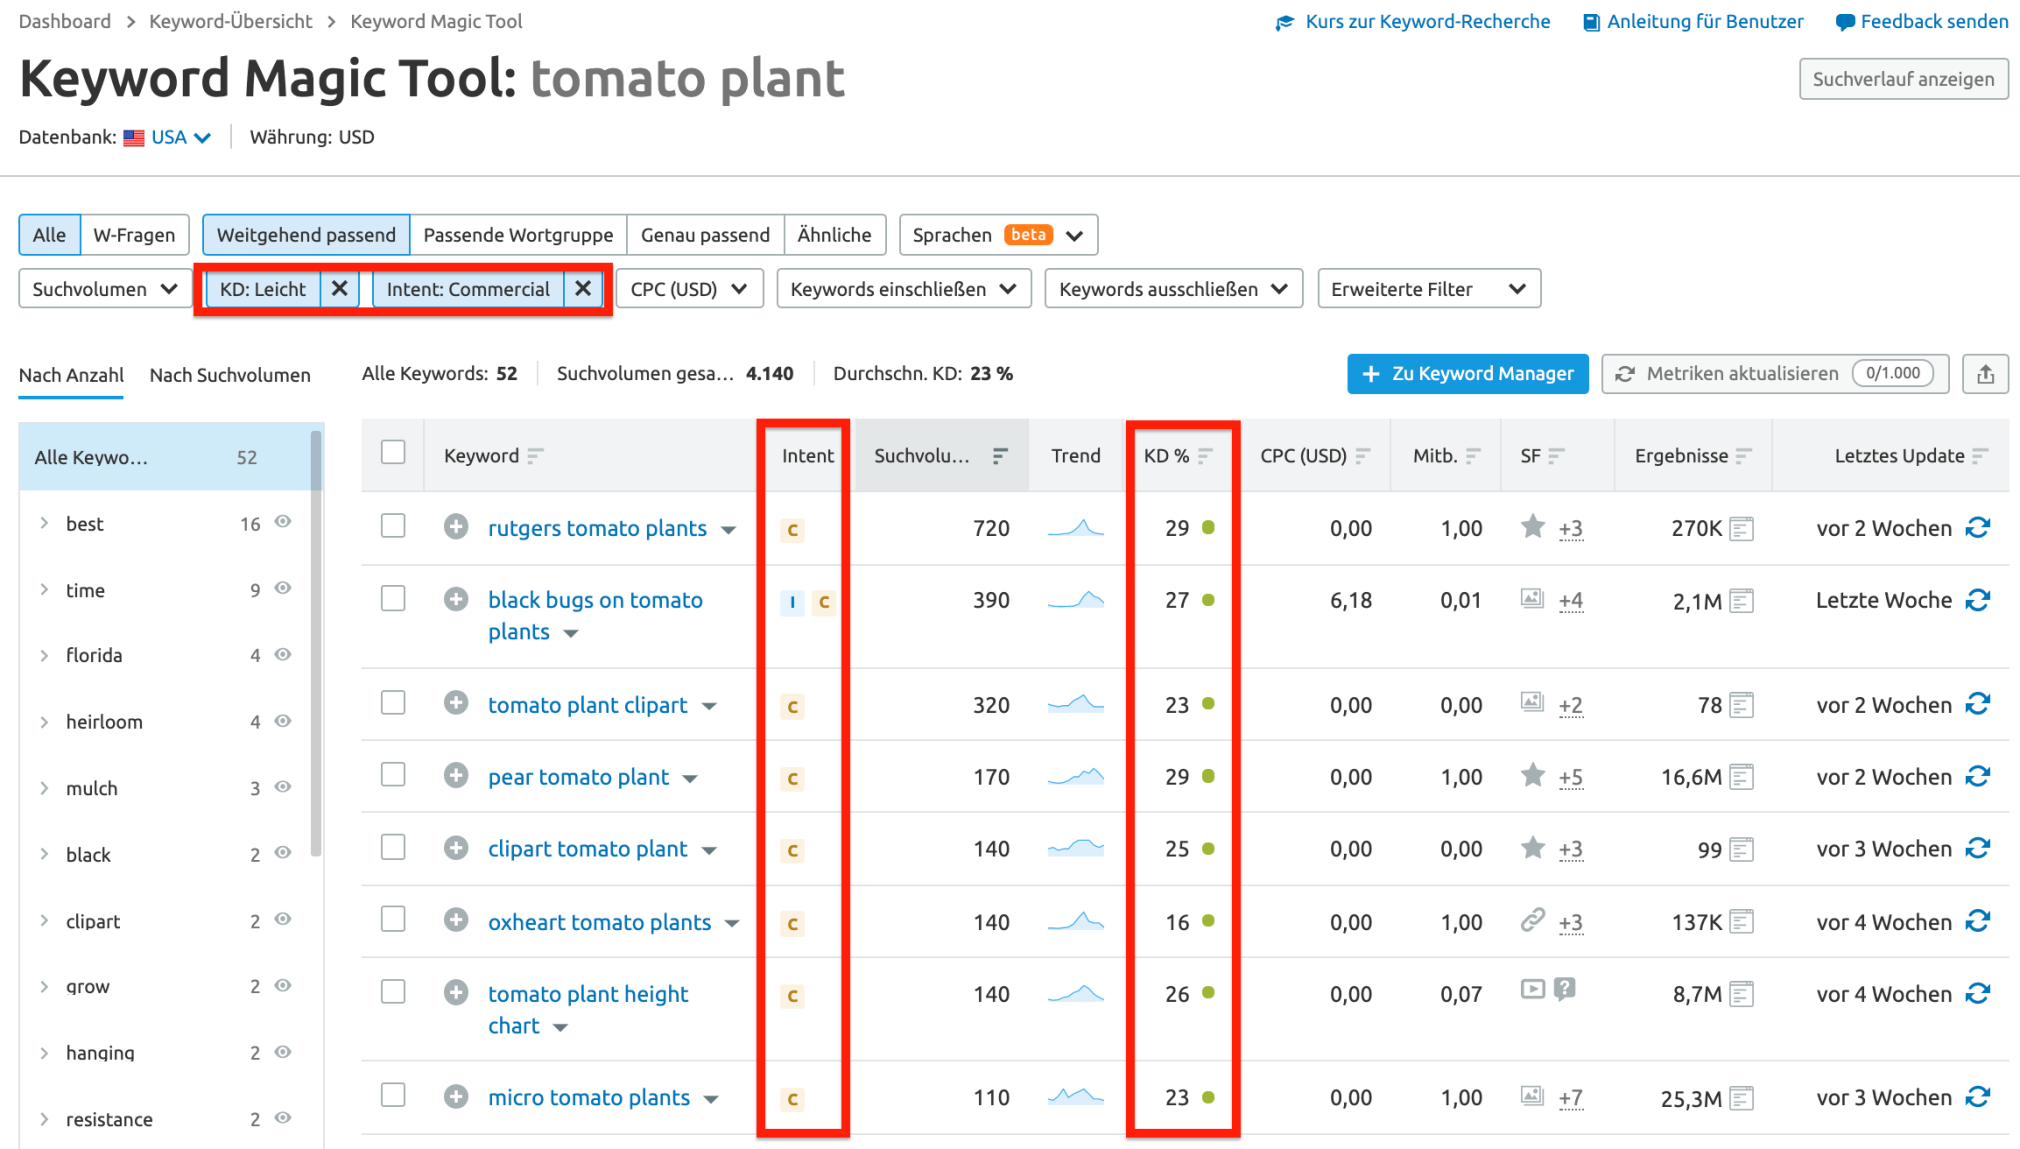Add pear tomato plant via plus icon
Viewport: 2020px width, 1149px height.
click(x=456, y=775)
